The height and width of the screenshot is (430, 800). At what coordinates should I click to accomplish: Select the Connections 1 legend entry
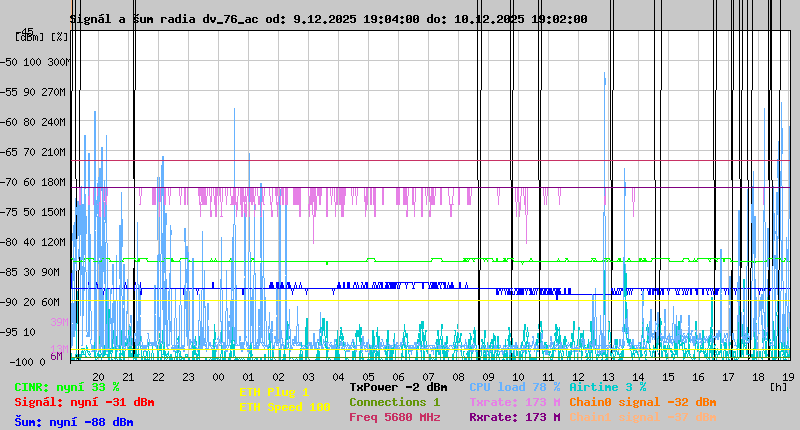tap(394, 402)
